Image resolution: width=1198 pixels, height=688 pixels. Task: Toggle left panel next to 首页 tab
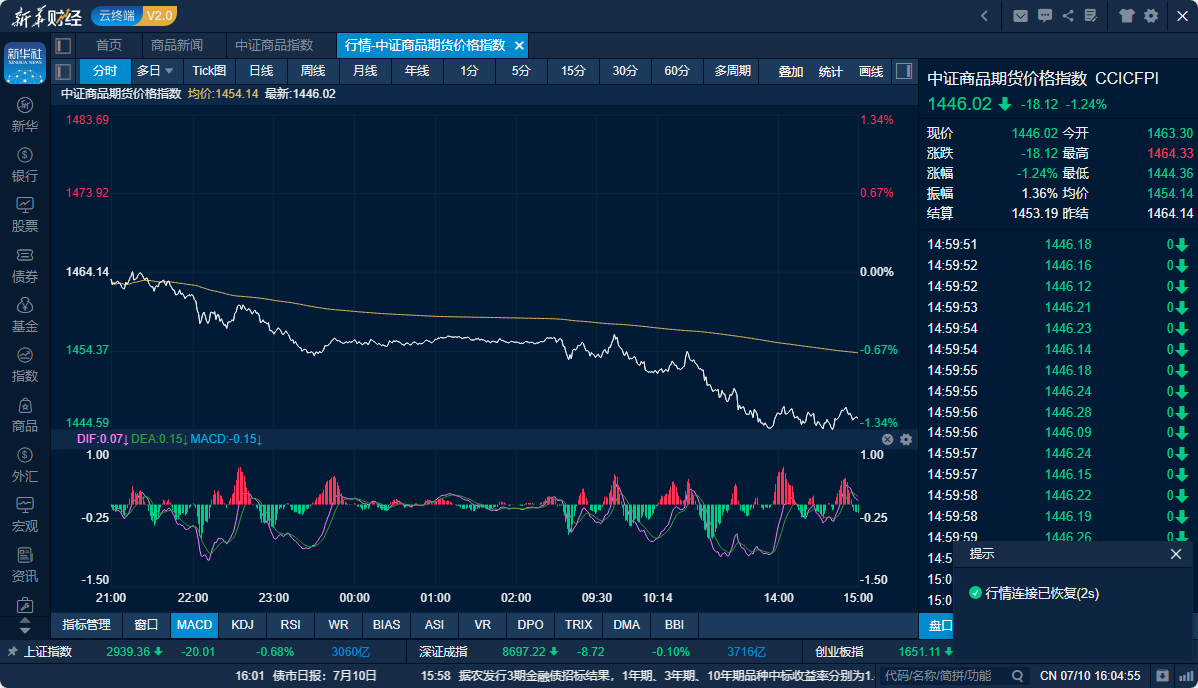point(63,46)
